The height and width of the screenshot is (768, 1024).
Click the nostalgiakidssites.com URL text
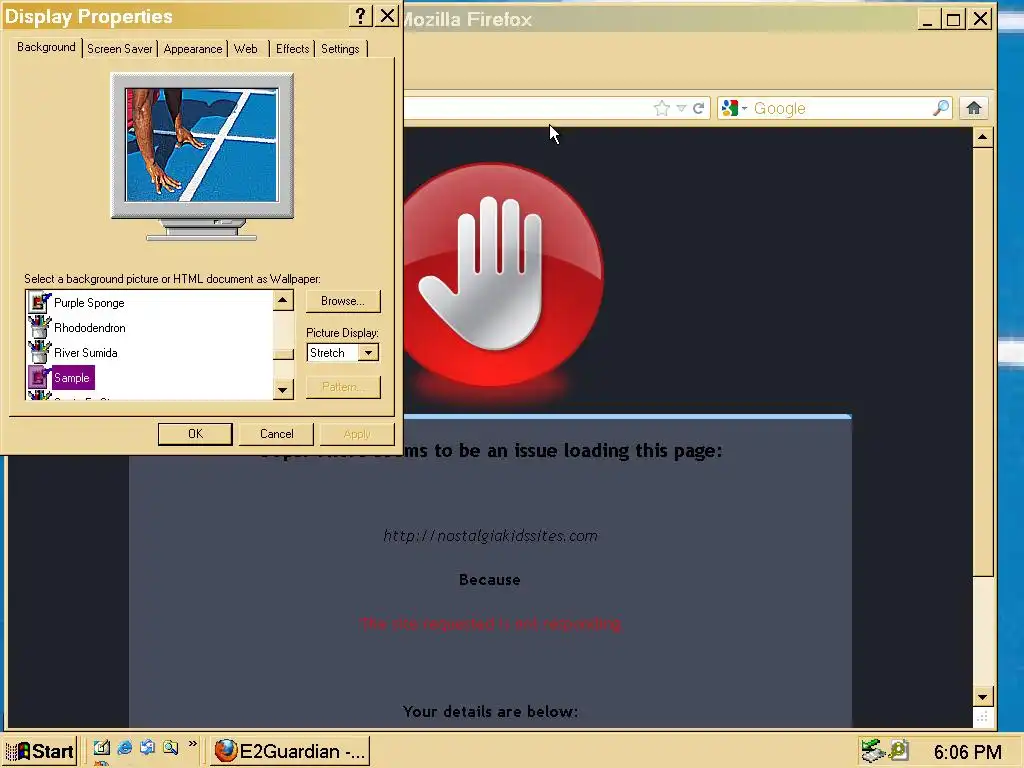coord(490,536)
